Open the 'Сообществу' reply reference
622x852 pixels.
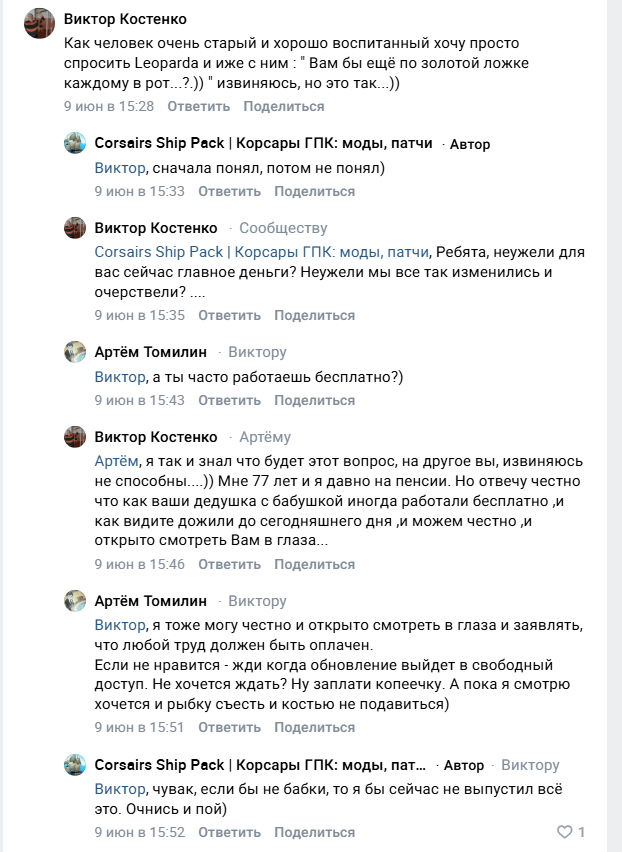coord(283,228)
